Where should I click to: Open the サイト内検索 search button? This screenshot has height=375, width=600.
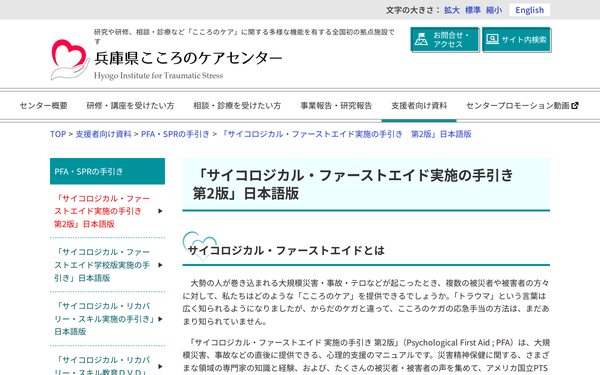click(x=516, y=39)
